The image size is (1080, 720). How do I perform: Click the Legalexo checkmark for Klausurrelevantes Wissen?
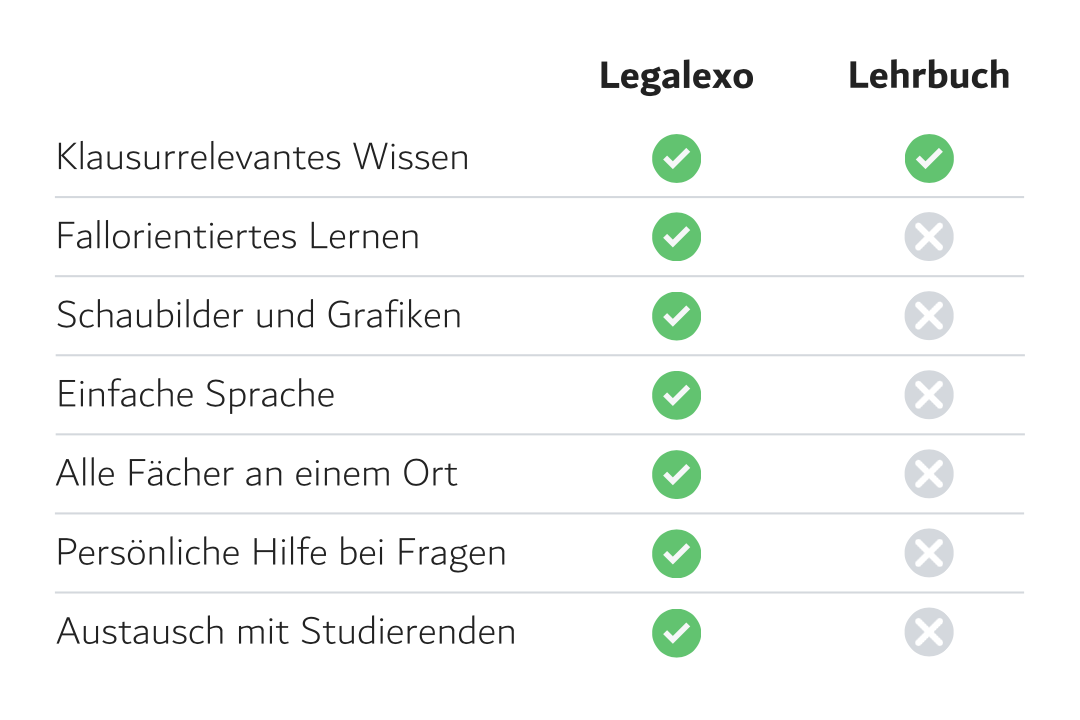(676, 158)
